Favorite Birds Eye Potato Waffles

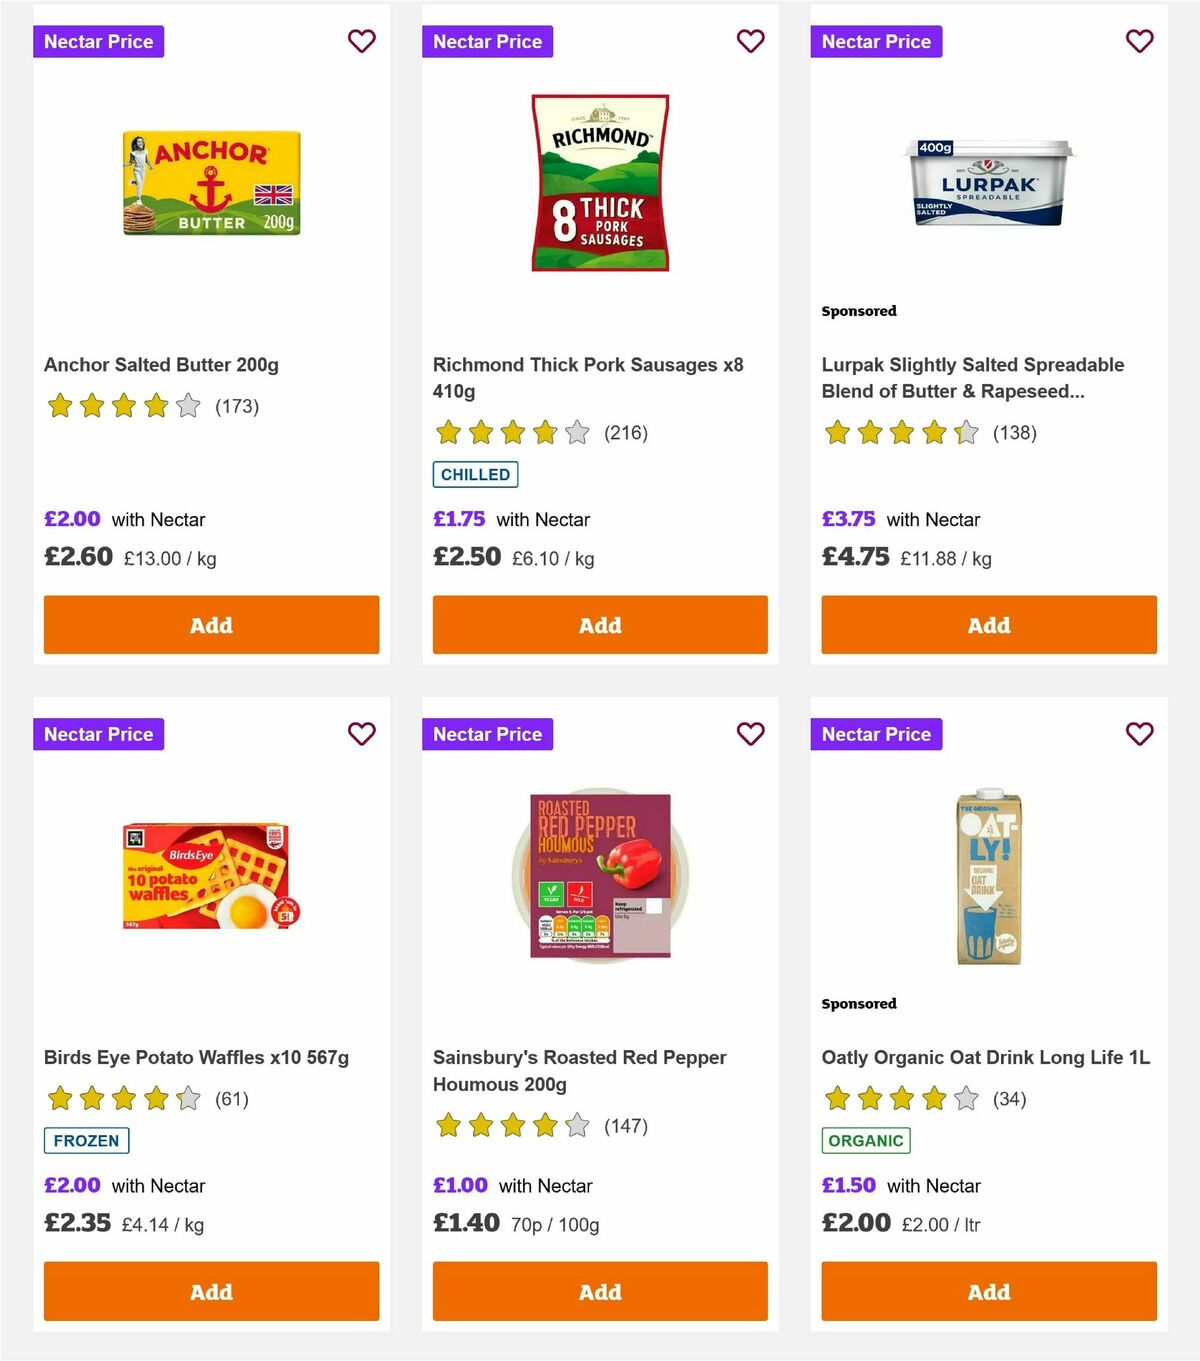click(361, 733)
